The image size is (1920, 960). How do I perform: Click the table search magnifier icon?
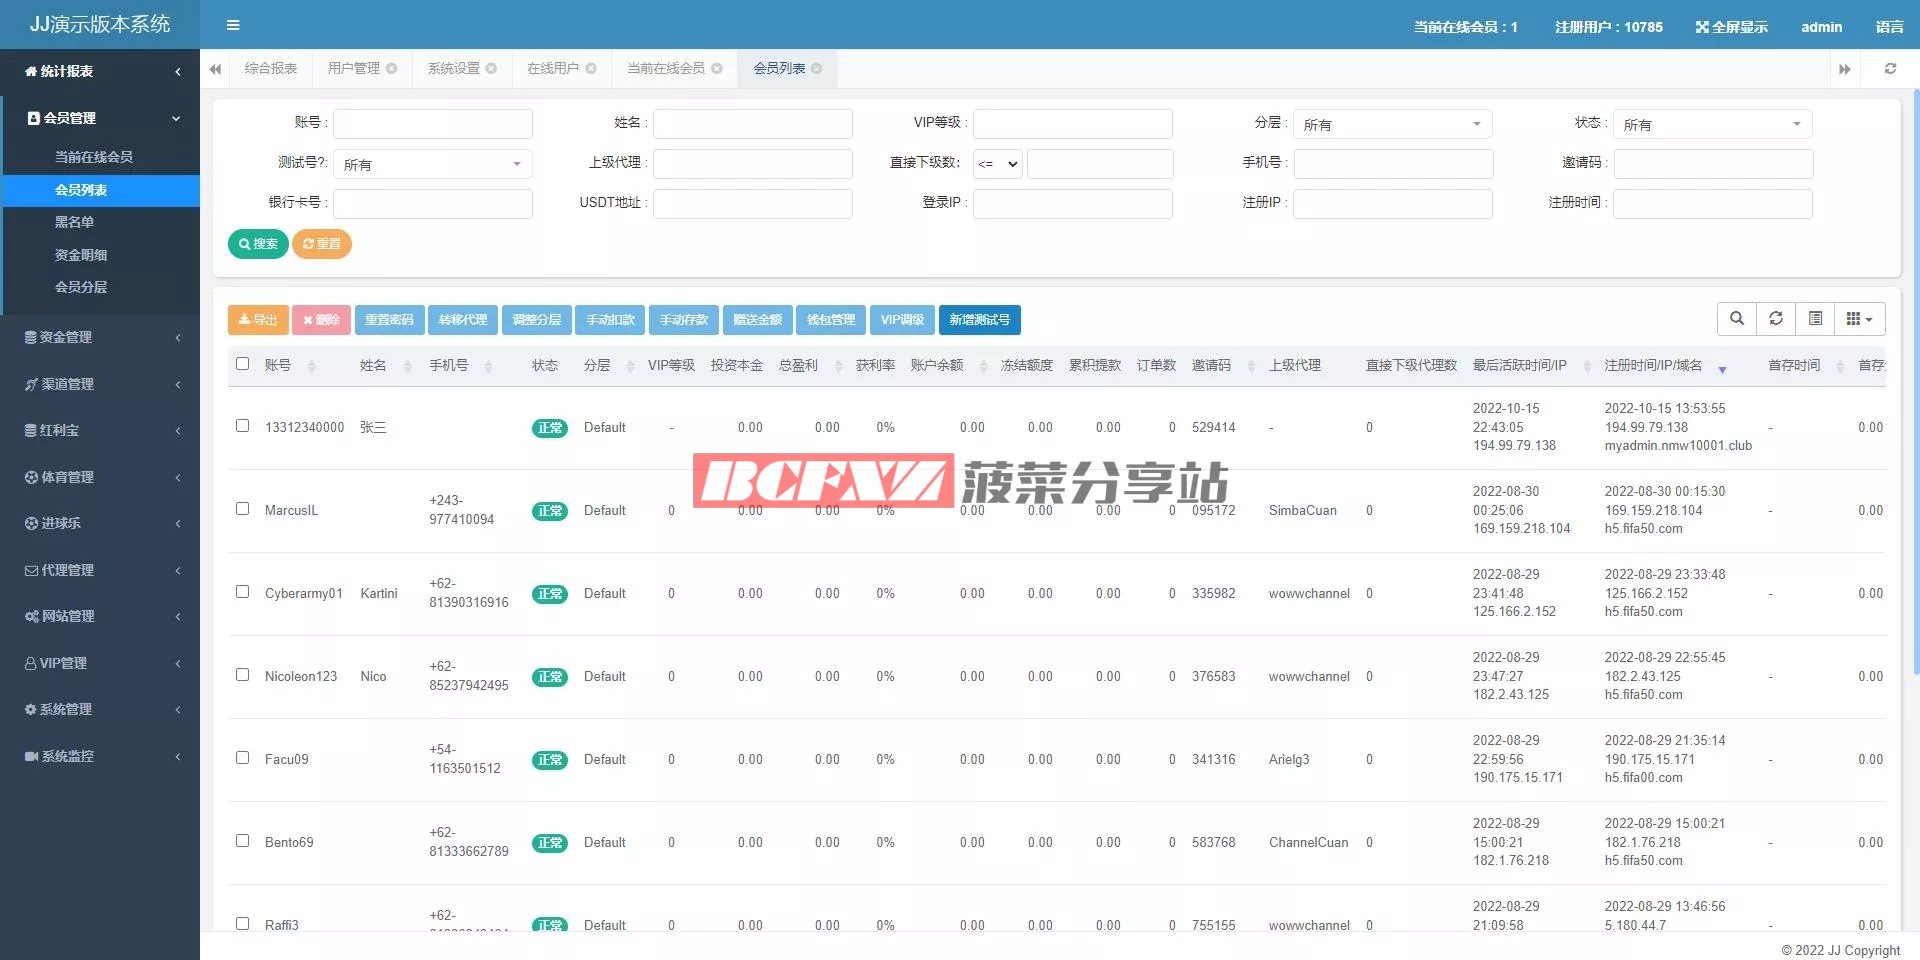[1737, 319]
